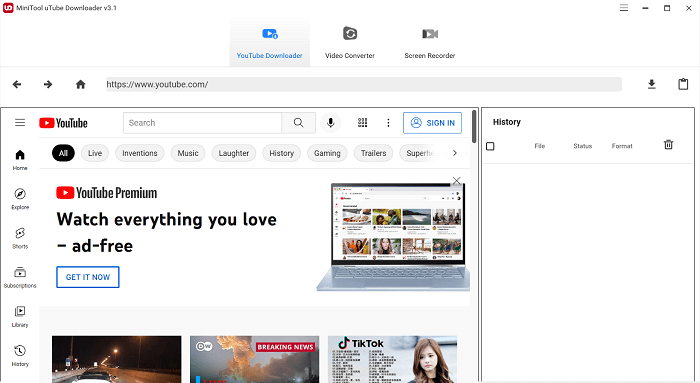
Task: Expand more chips with right chevron
Action: coord(454,153)
